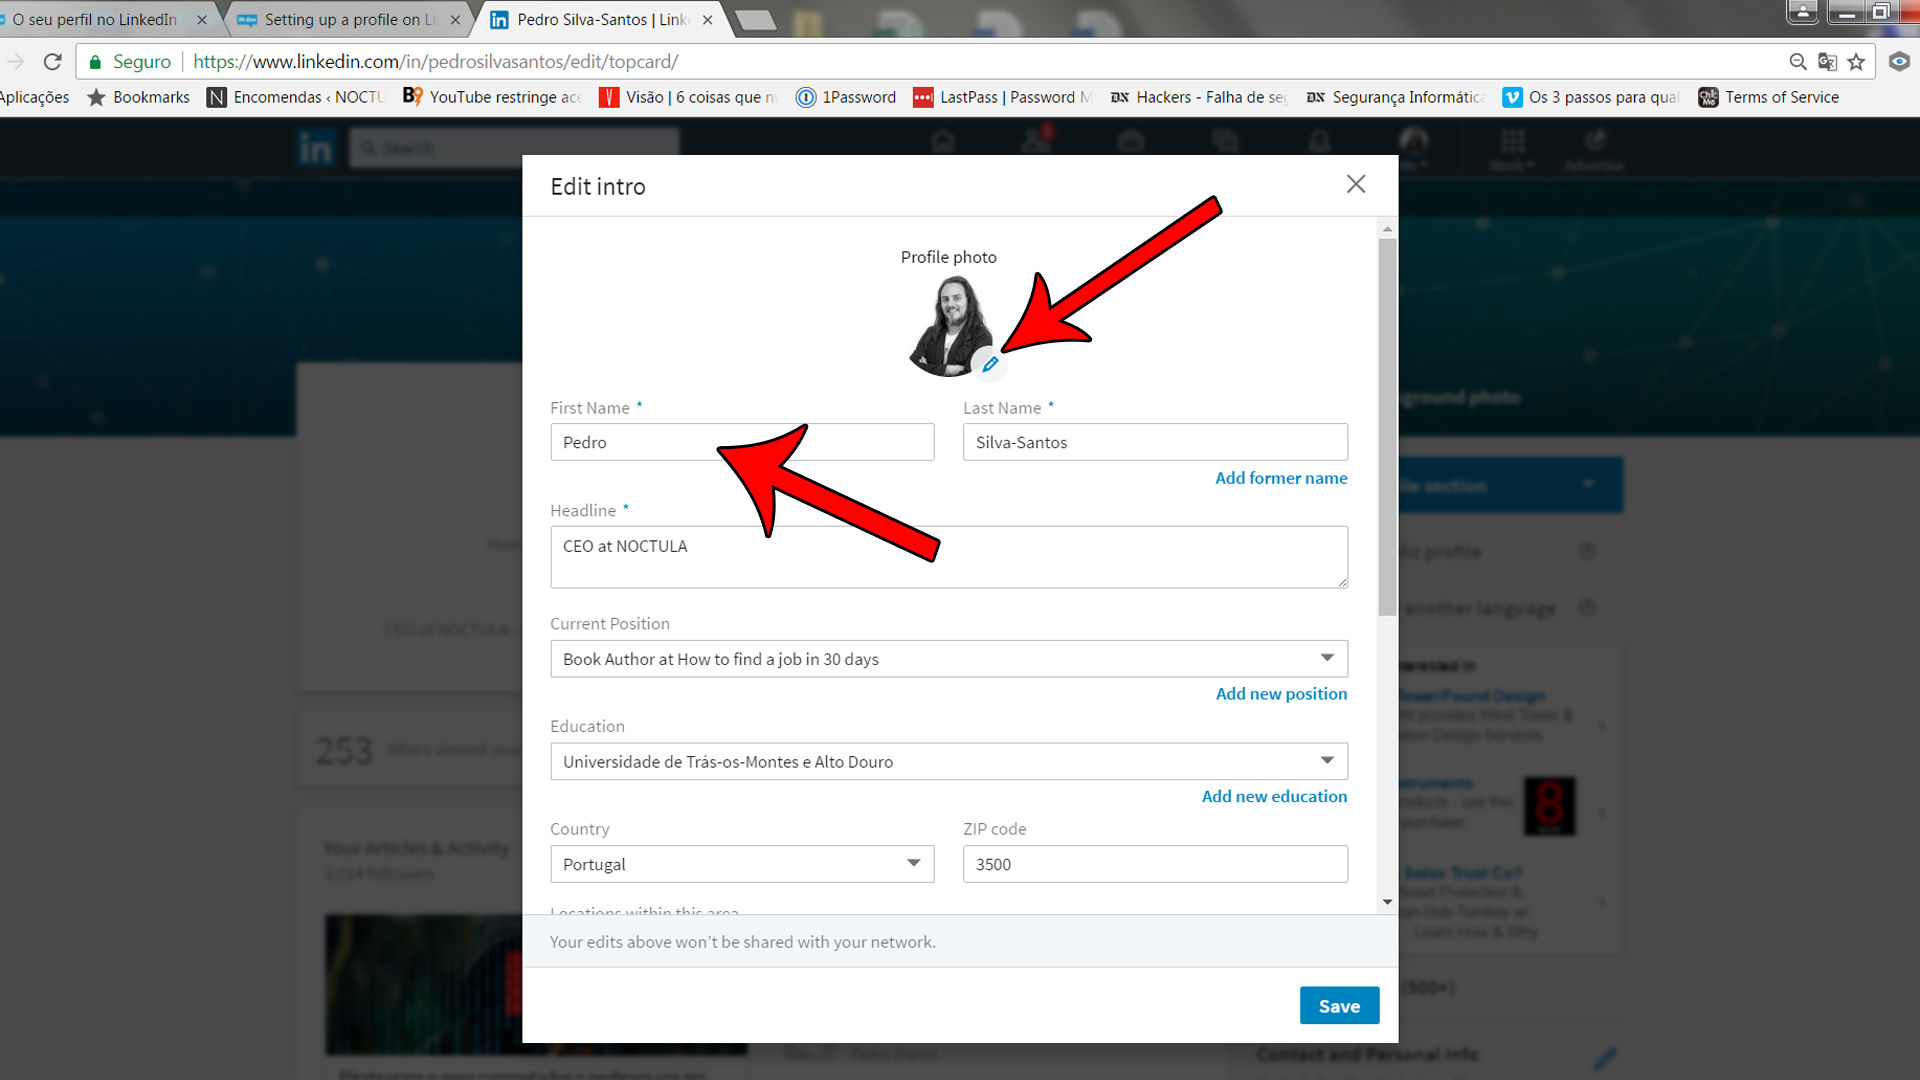Expand the Education dropdown
Viewport: 1920px width, 1080px height.
[x=949, y=762]
